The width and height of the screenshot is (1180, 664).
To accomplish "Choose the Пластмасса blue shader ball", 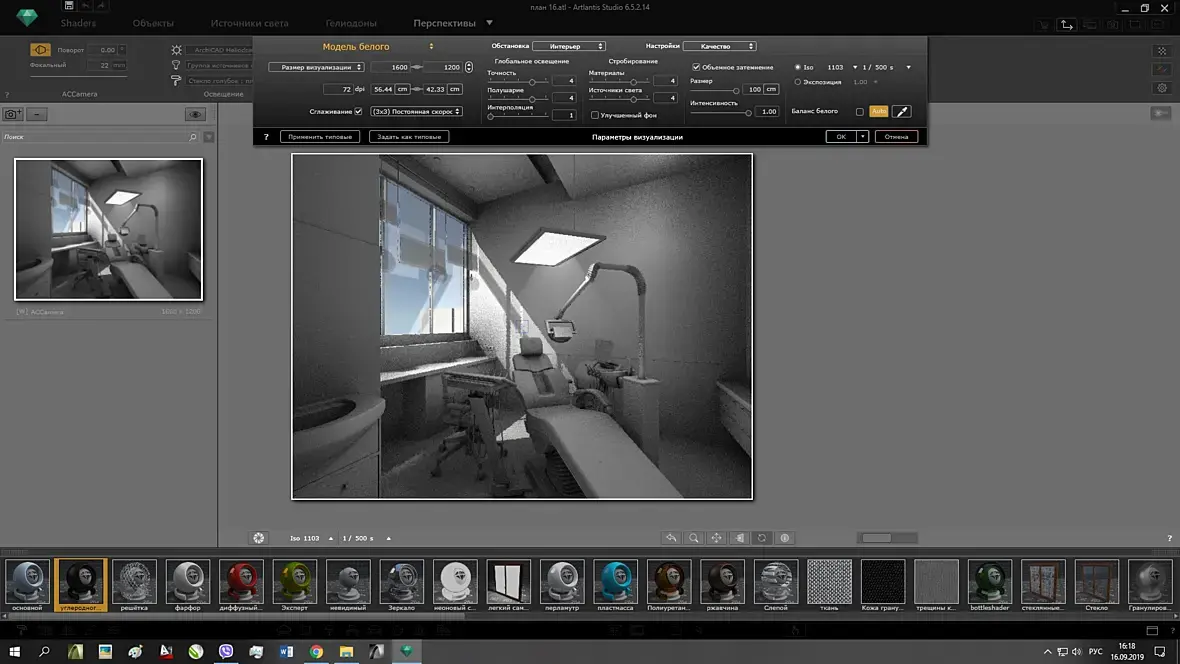I will pyautogui.click(x=616, y=582).
